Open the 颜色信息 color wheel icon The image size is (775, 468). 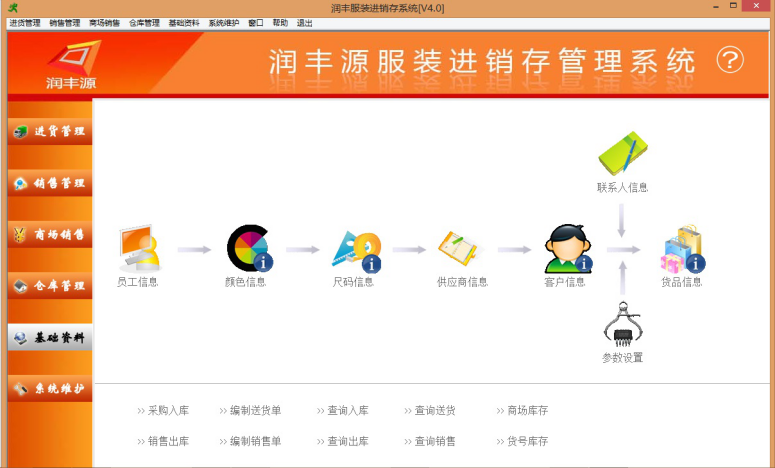click(x=248, y=250)
